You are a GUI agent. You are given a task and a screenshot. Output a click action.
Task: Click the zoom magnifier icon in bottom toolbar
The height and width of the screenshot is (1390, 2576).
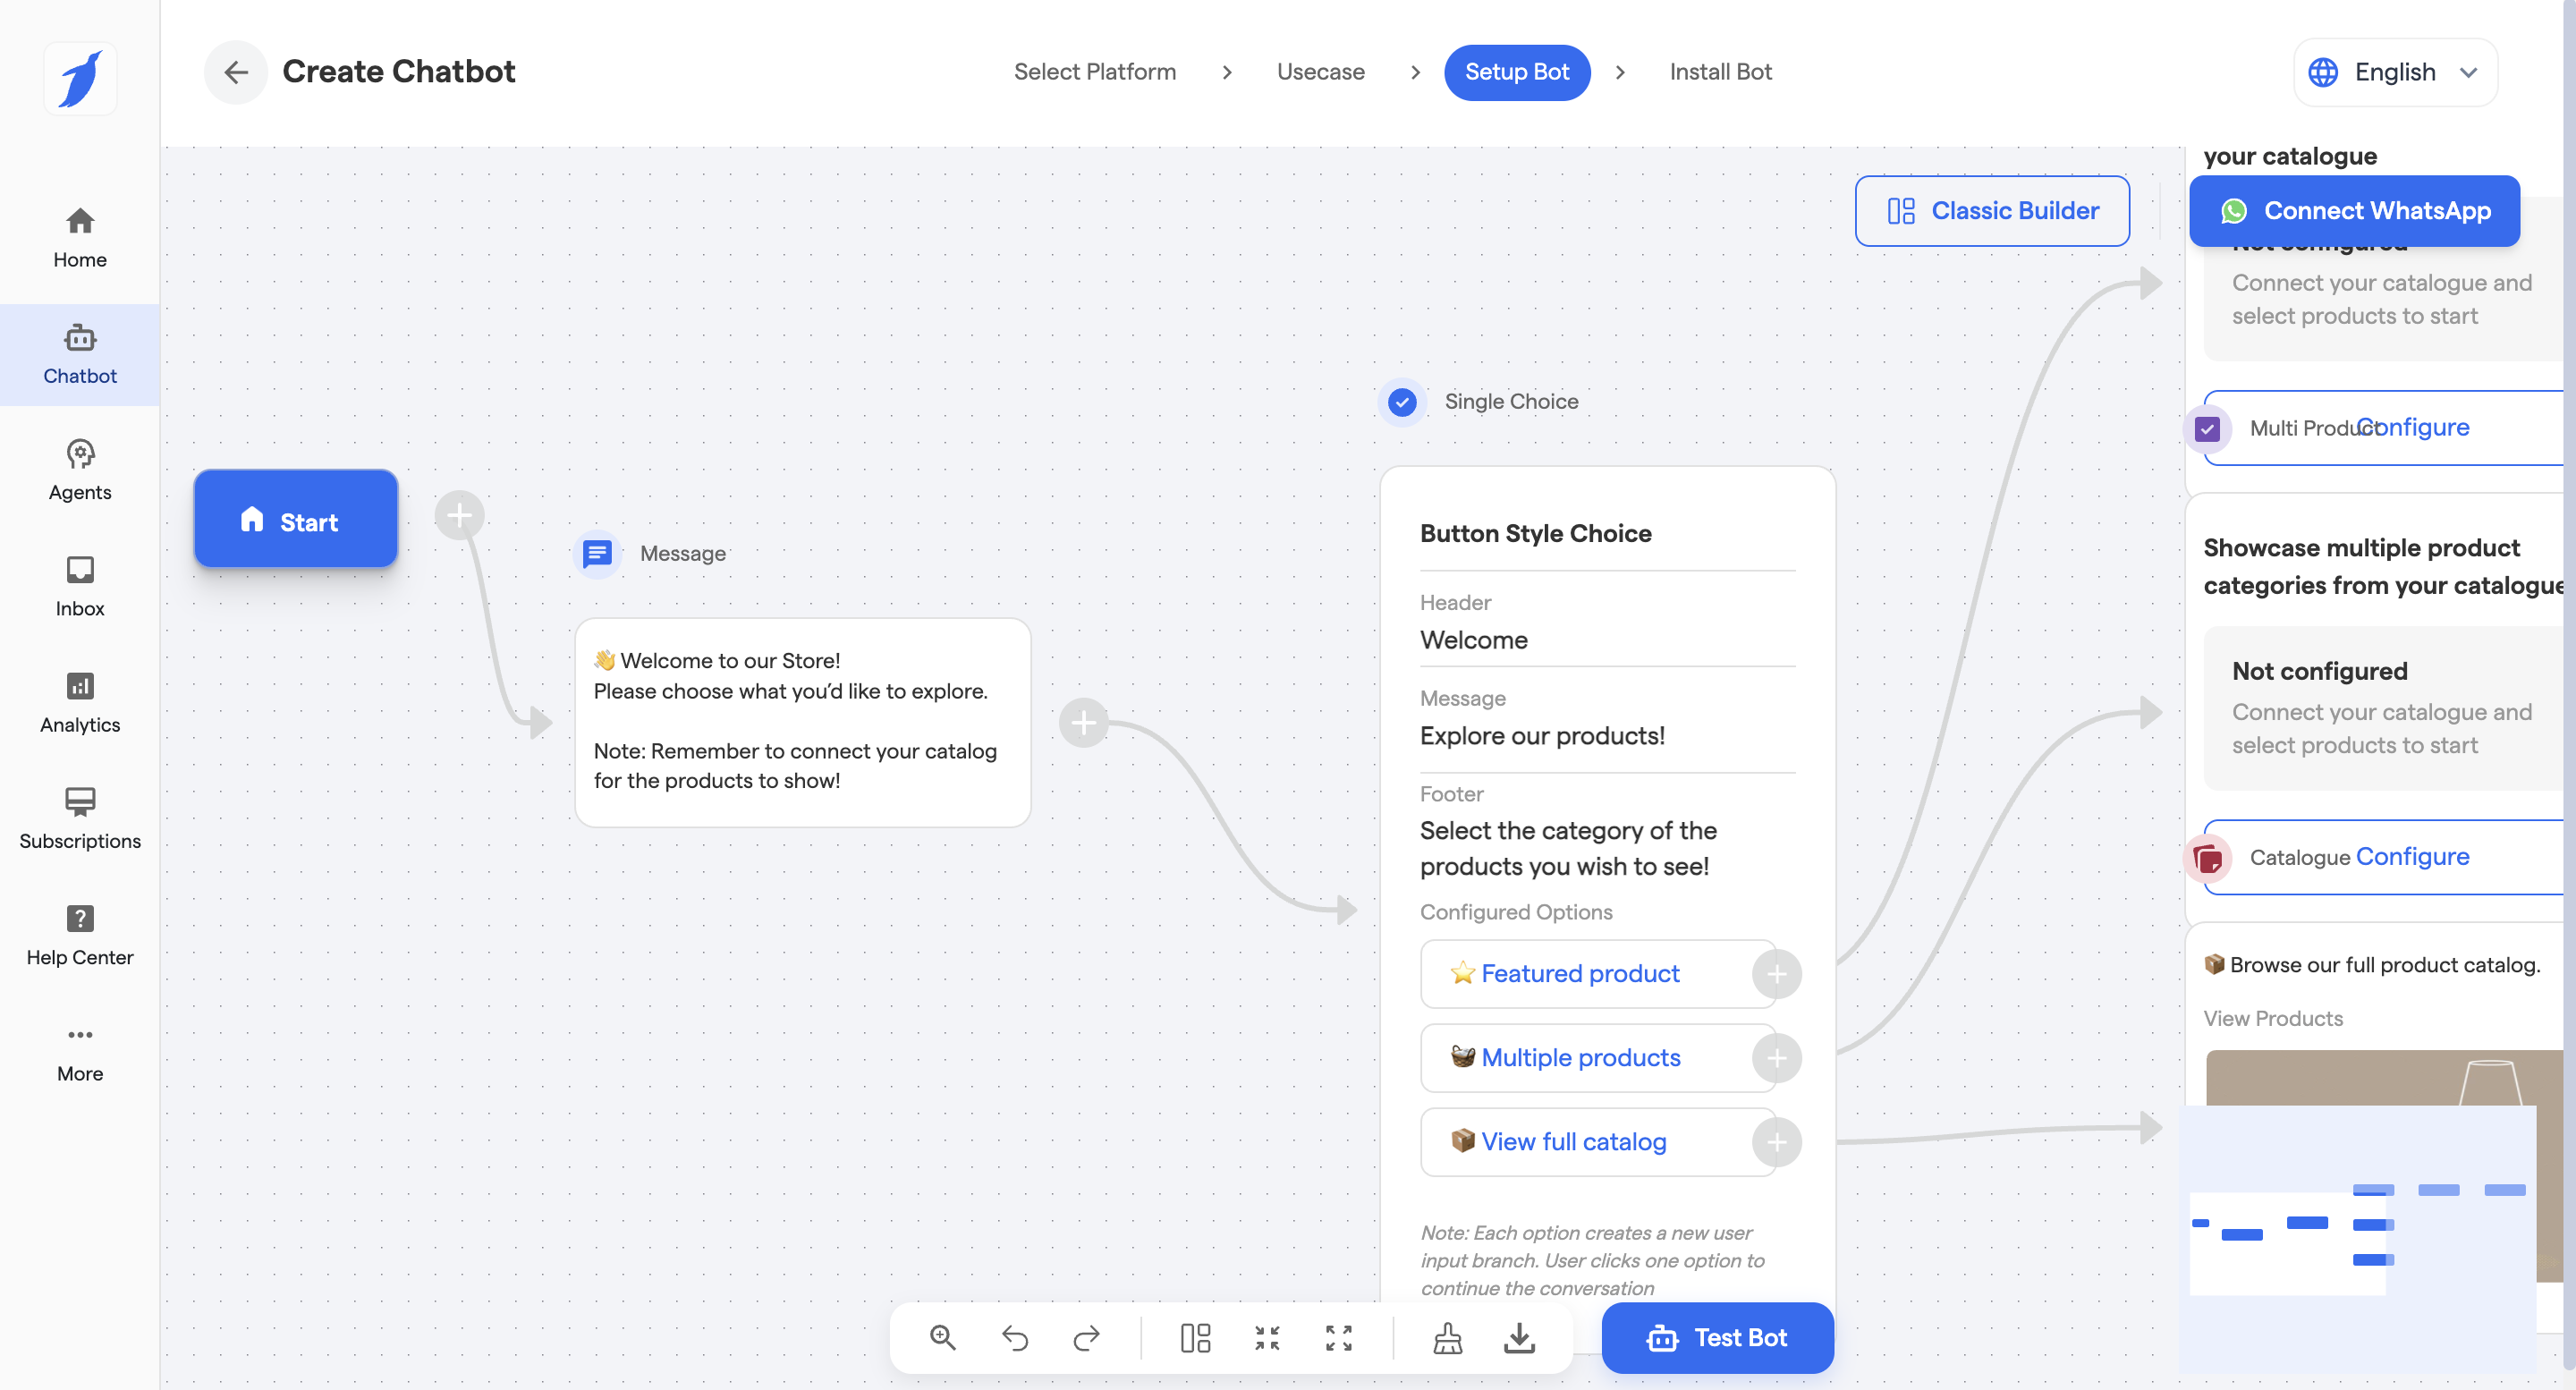(942, 1337)
